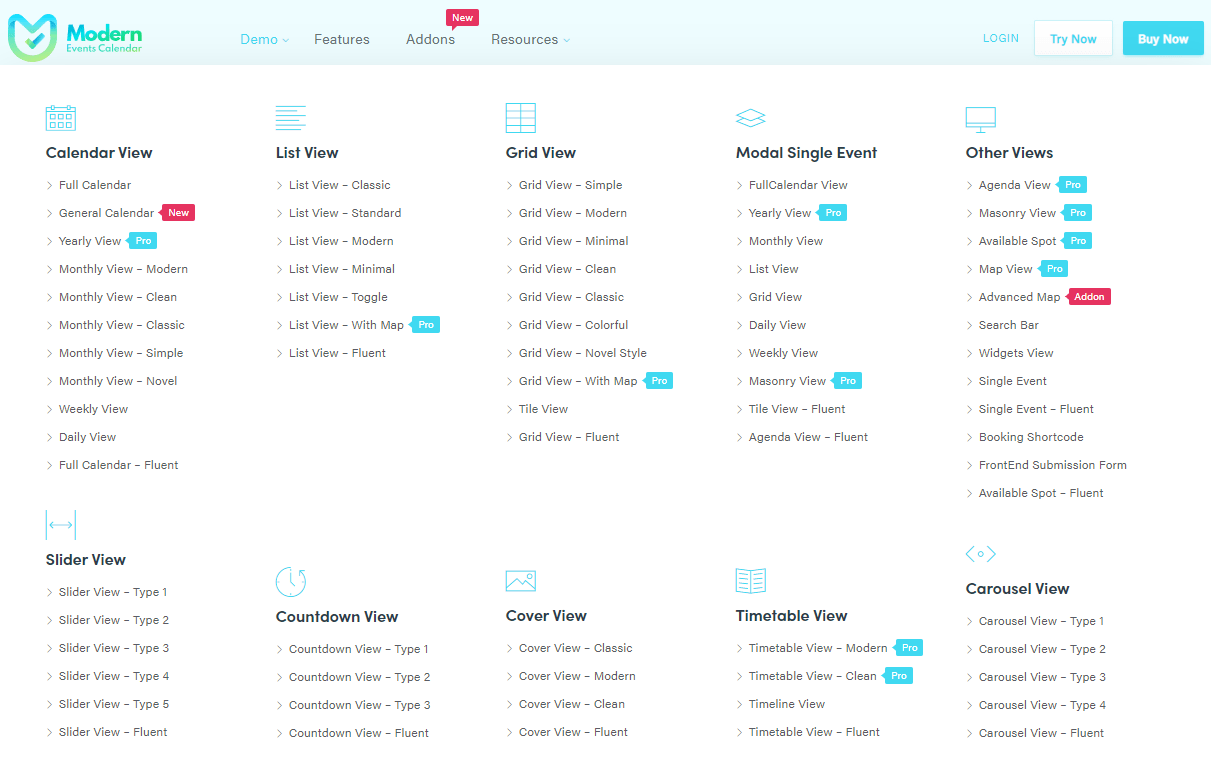Open the Addons menu item
The image size is (1211, 764).
click(x=430, y=39)
